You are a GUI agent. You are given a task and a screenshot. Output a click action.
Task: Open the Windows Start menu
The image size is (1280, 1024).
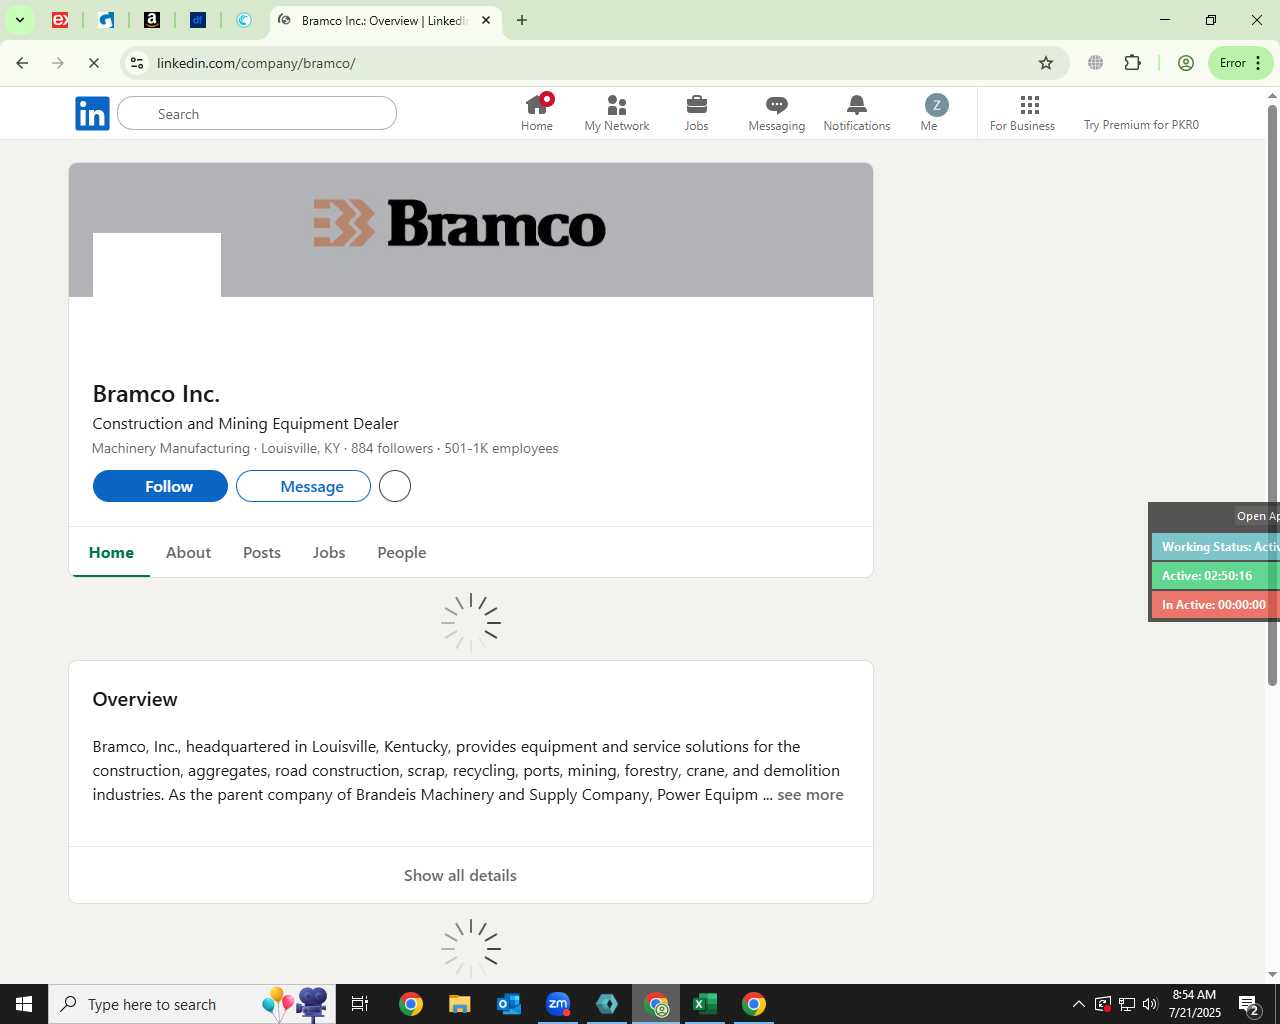[24, 1004]
